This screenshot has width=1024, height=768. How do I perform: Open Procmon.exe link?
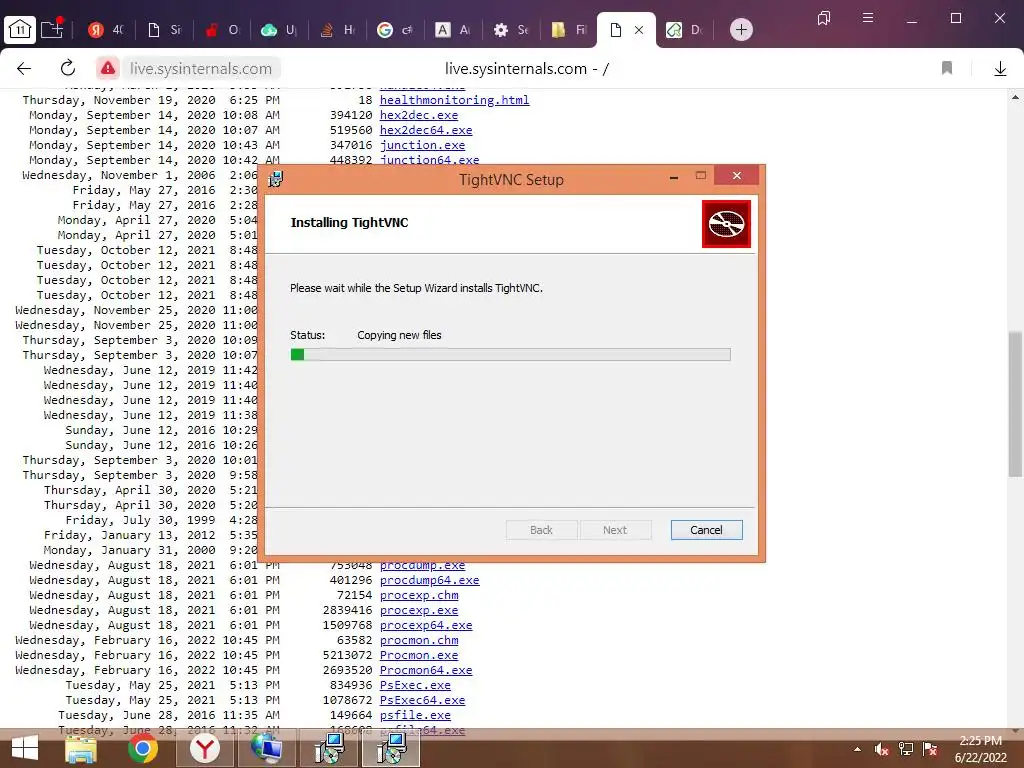[x=419, y=655]
